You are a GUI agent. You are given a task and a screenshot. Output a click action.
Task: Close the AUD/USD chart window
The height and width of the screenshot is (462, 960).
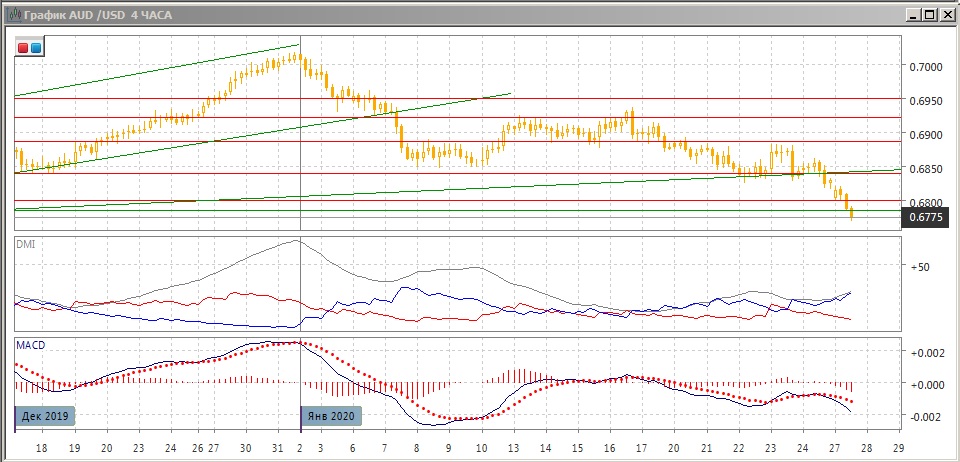tap(946, 15)
